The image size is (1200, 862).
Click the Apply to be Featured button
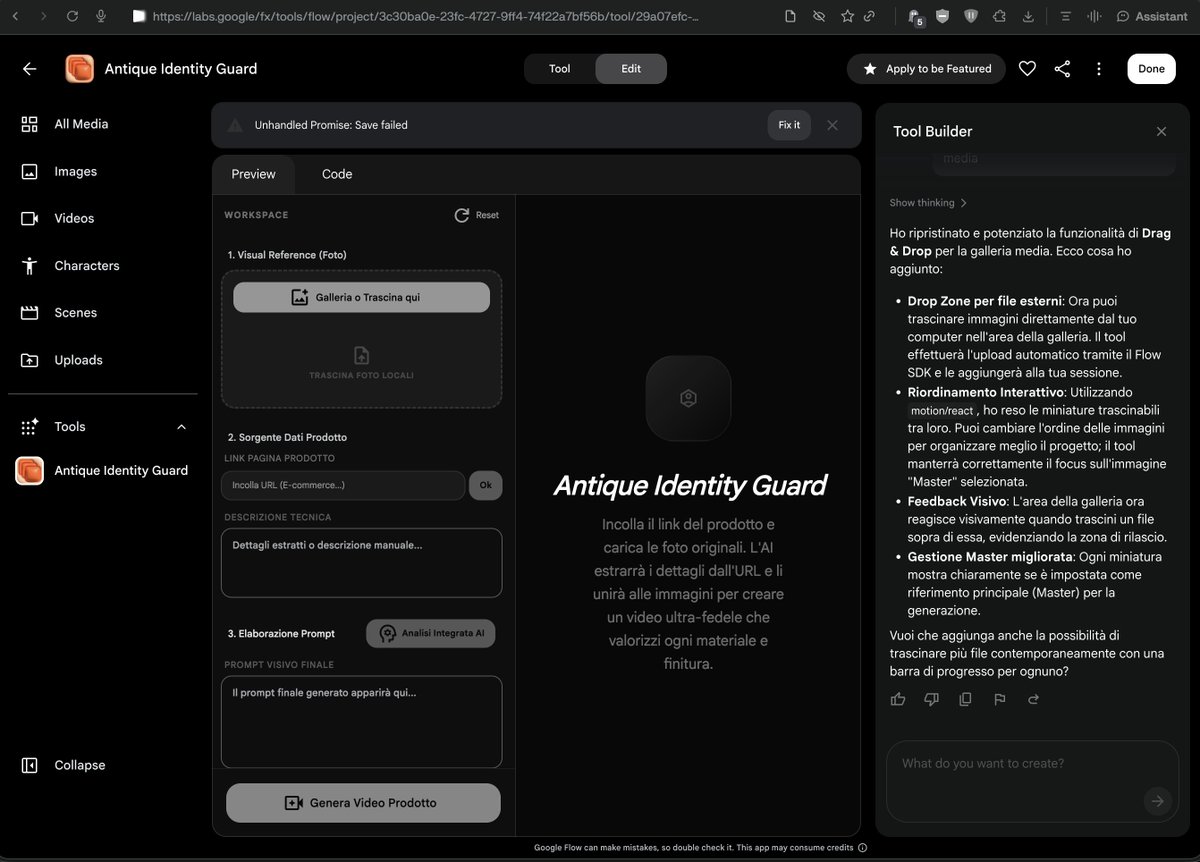(926, 69)
